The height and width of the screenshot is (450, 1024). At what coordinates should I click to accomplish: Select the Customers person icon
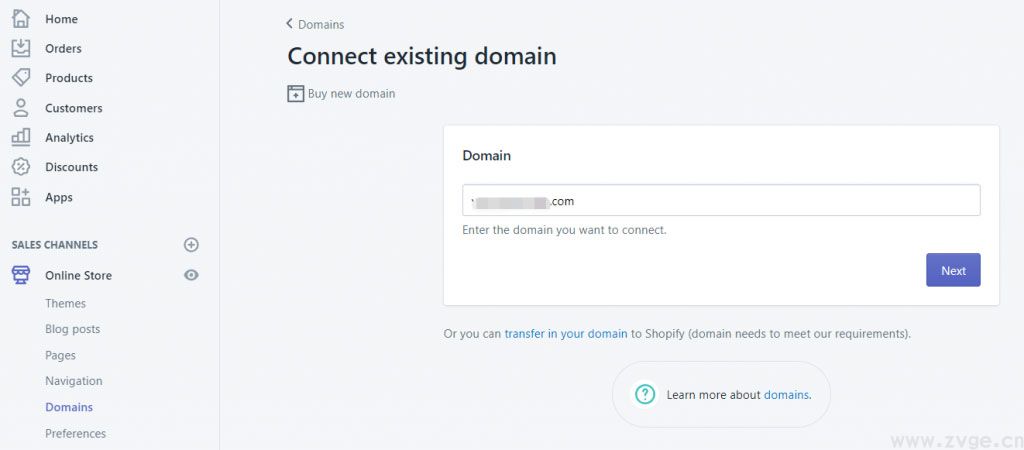click(21, 108)
